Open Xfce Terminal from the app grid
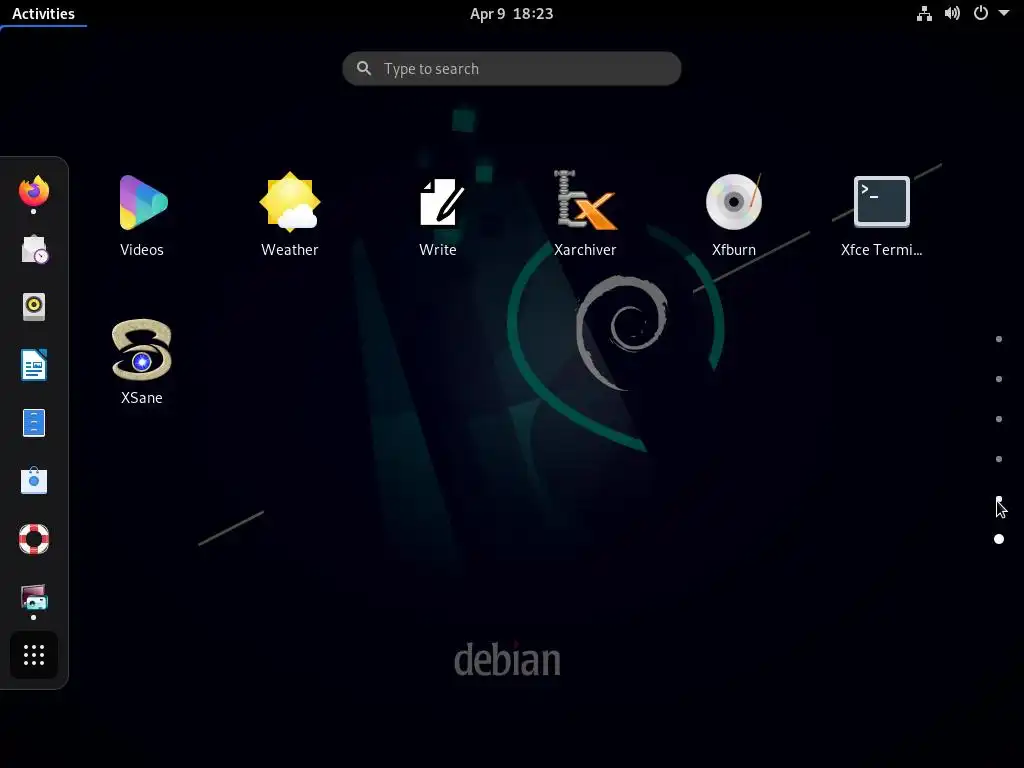1024x768 pixels. (x=882, y=216)
